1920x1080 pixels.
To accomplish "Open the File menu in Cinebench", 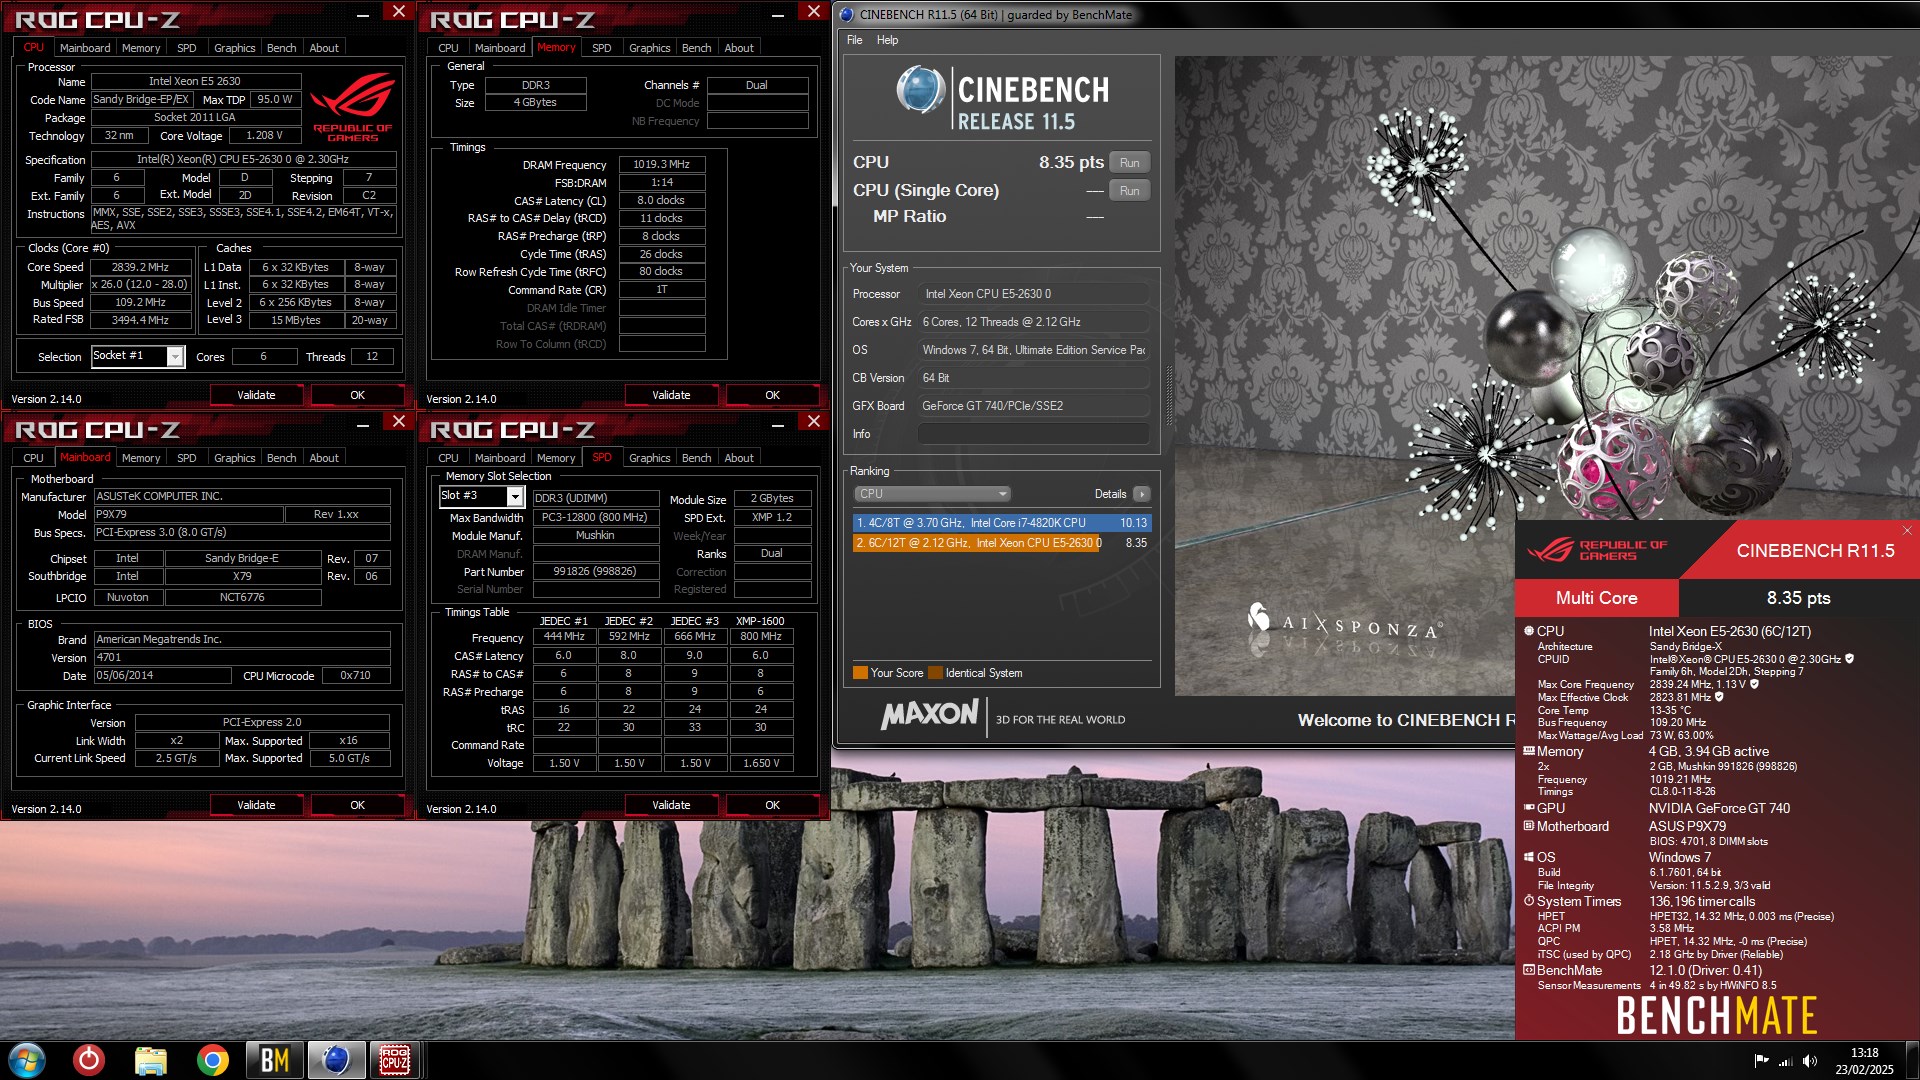I will tap(855, 40).
